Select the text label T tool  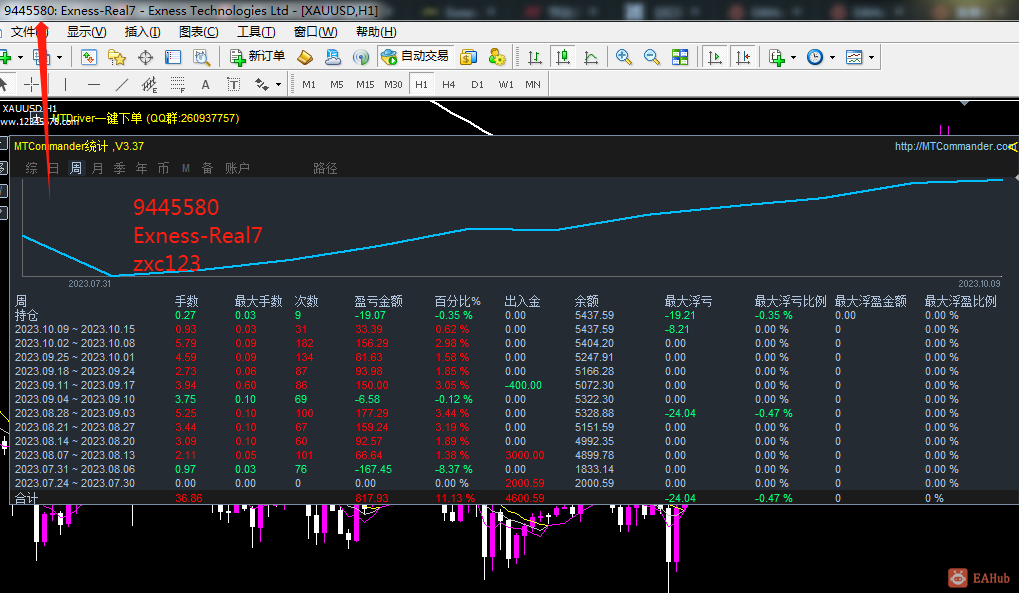(x=233, y=85)
